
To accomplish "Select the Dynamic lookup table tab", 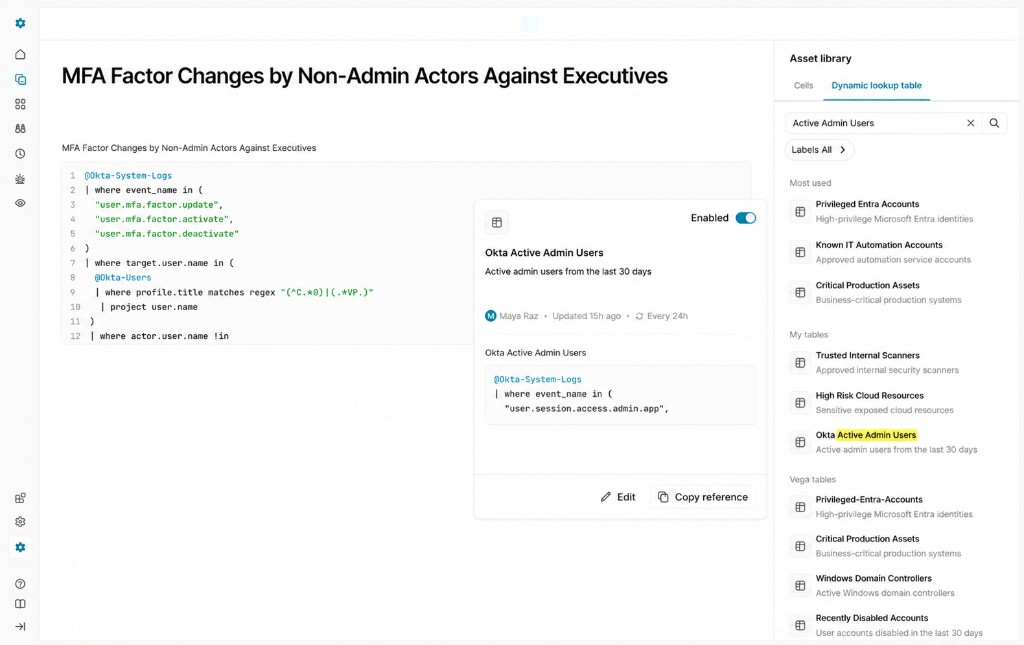I will 876,86.
